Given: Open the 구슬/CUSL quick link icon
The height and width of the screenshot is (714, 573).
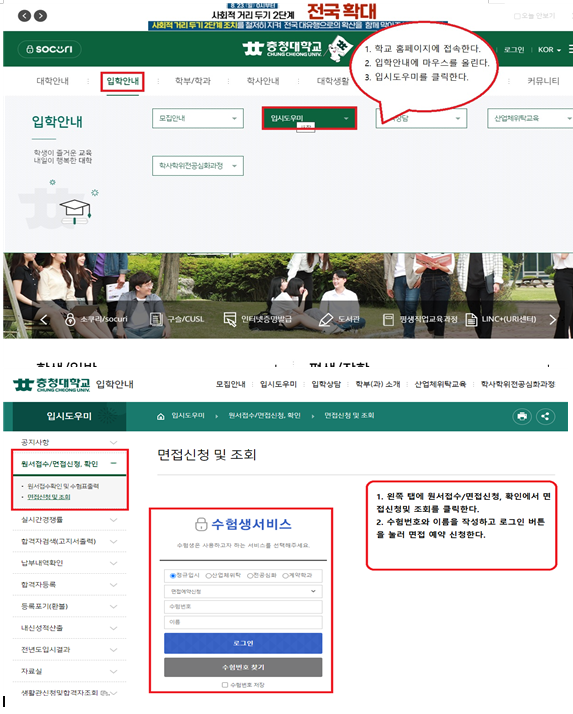Looking at the screenshot, I should [156, 319].
